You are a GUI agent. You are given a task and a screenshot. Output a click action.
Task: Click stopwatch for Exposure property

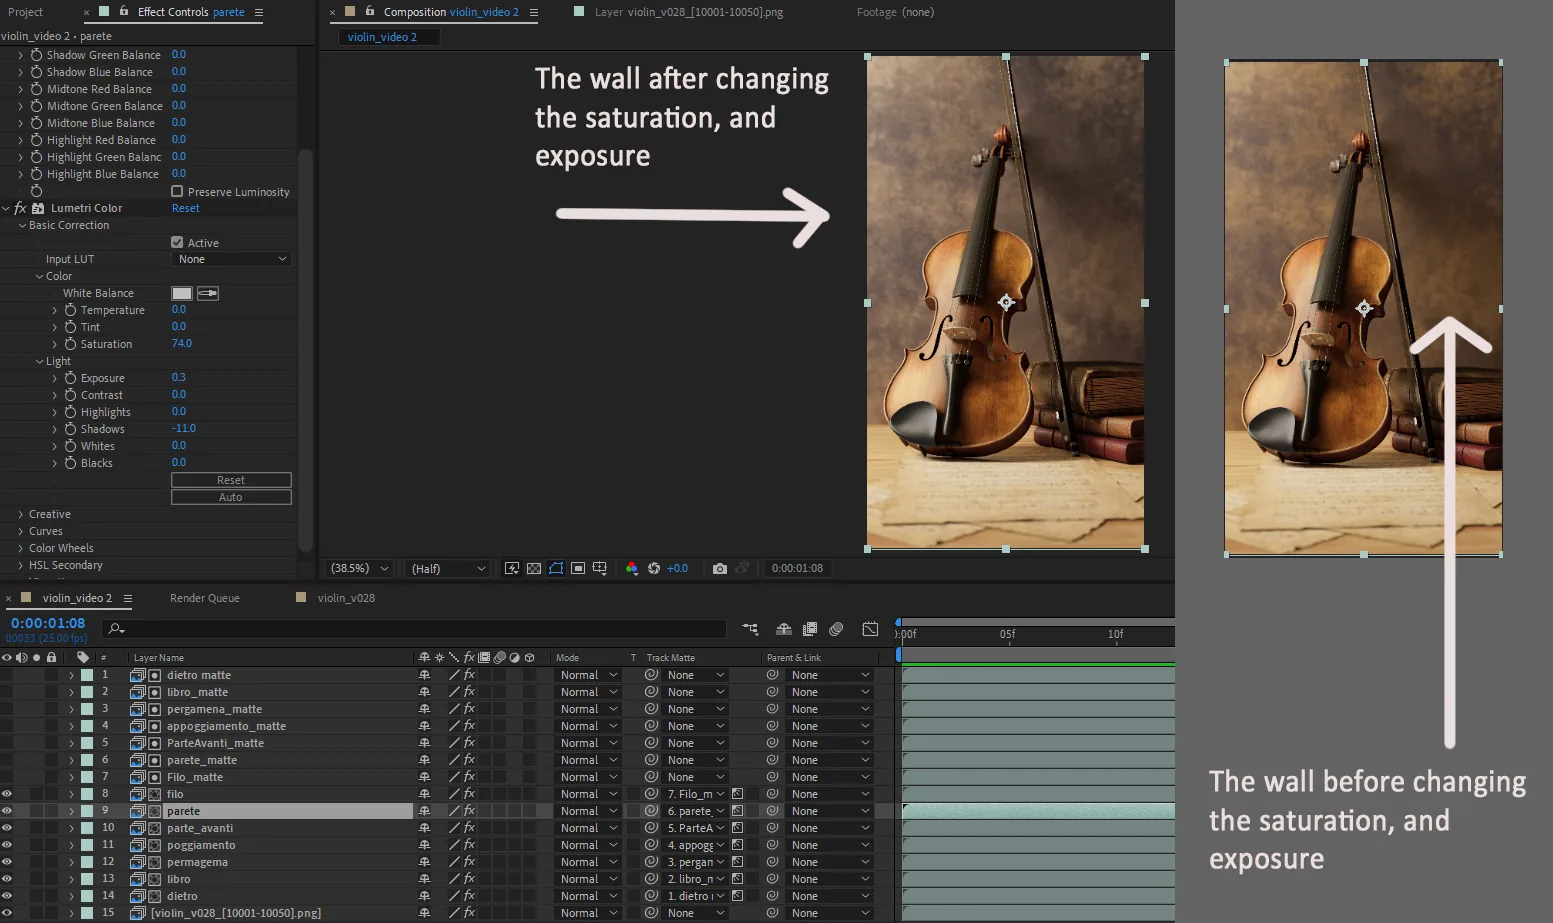click(70, 378)
